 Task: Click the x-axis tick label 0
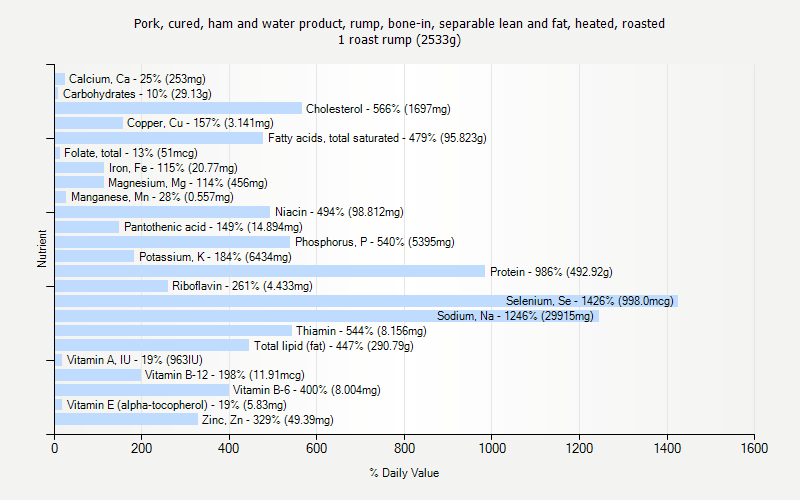[x=55, y=448]
